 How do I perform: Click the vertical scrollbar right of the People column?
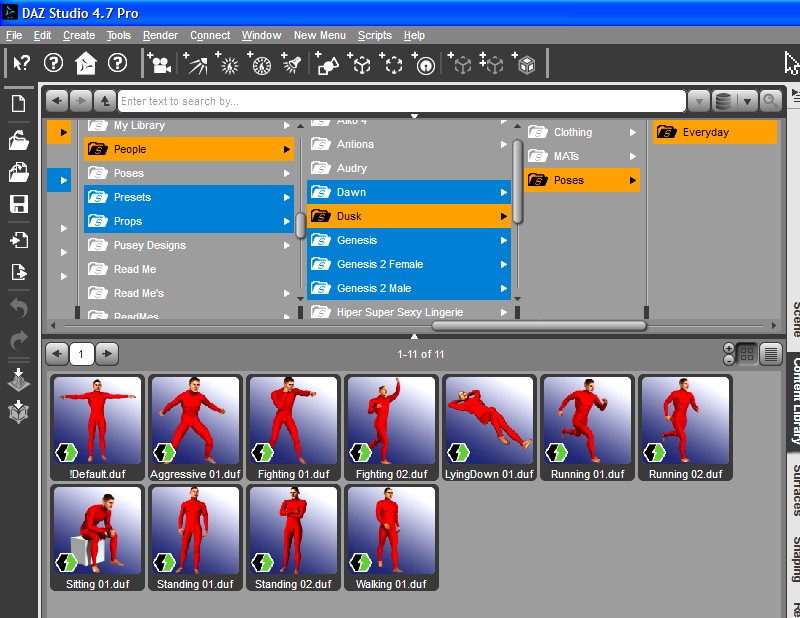301,225
